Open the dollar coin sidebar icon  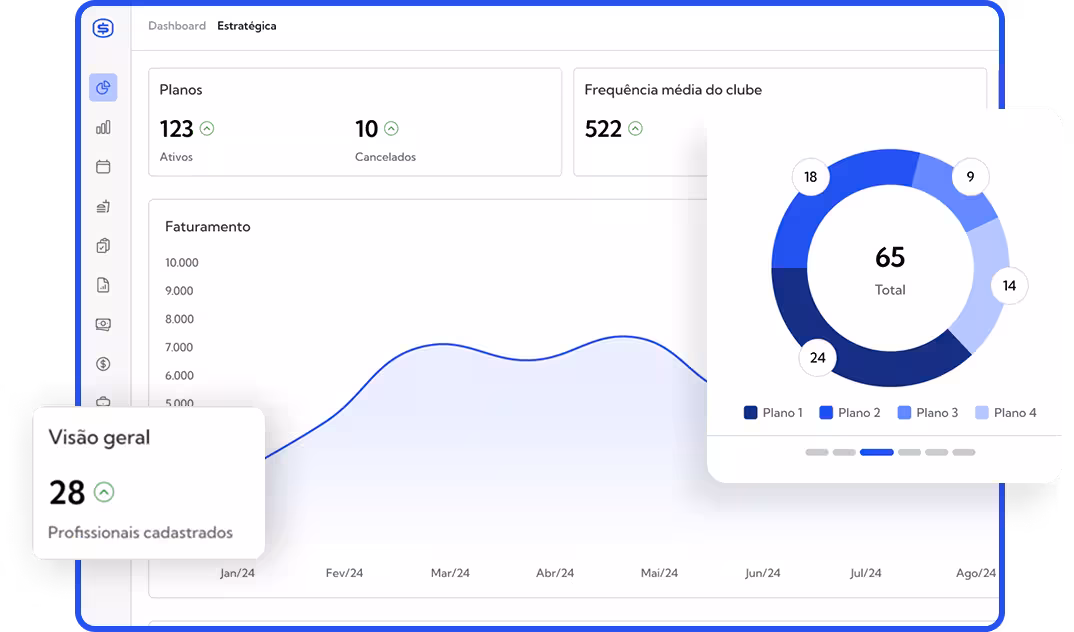(x=103, y=364)
